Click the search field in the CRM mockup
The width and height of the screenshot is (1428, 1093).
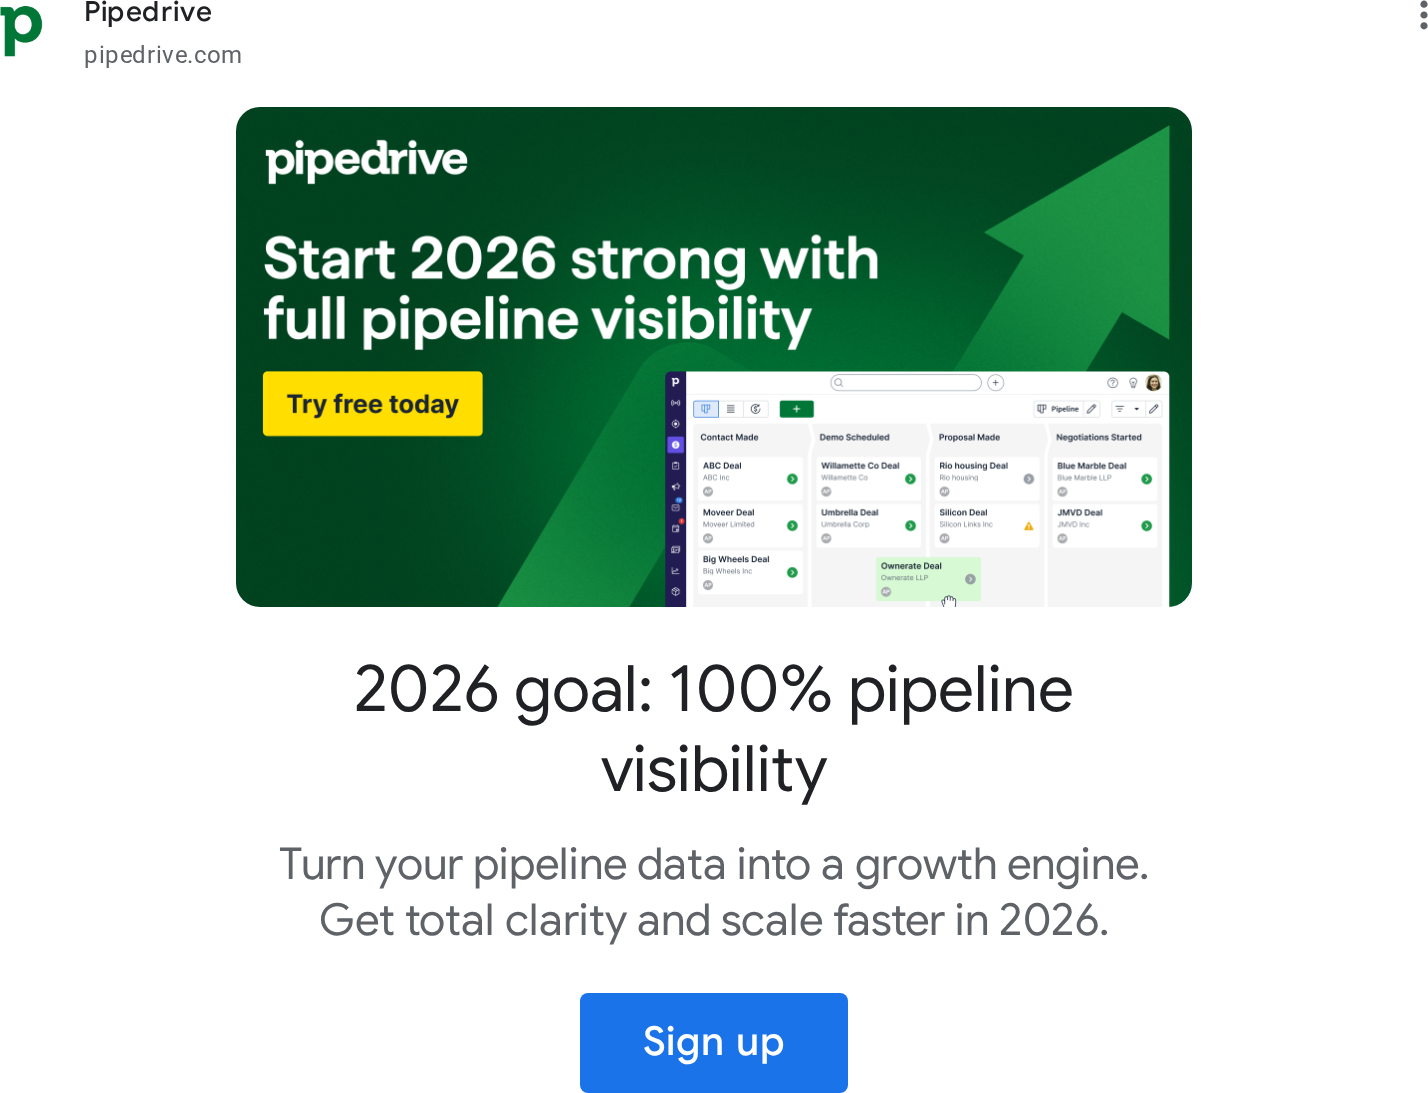point(906,383)
